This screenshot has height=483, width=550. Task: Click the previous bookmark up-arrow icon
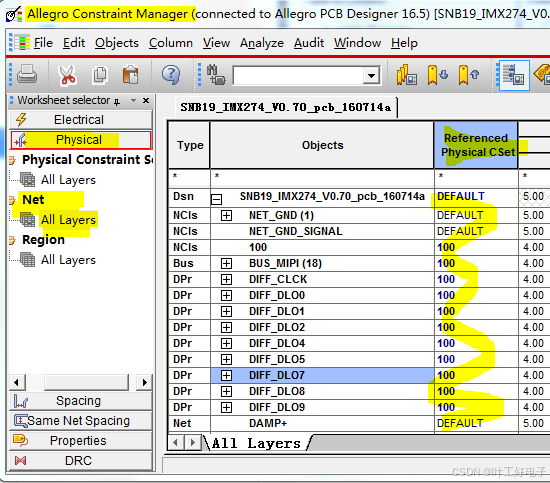pos(468,75)
